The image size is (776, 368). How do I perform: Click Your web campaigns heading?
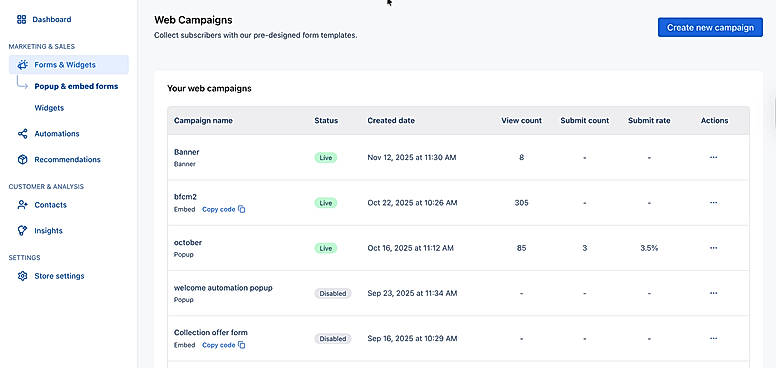(x=209, y=89)
